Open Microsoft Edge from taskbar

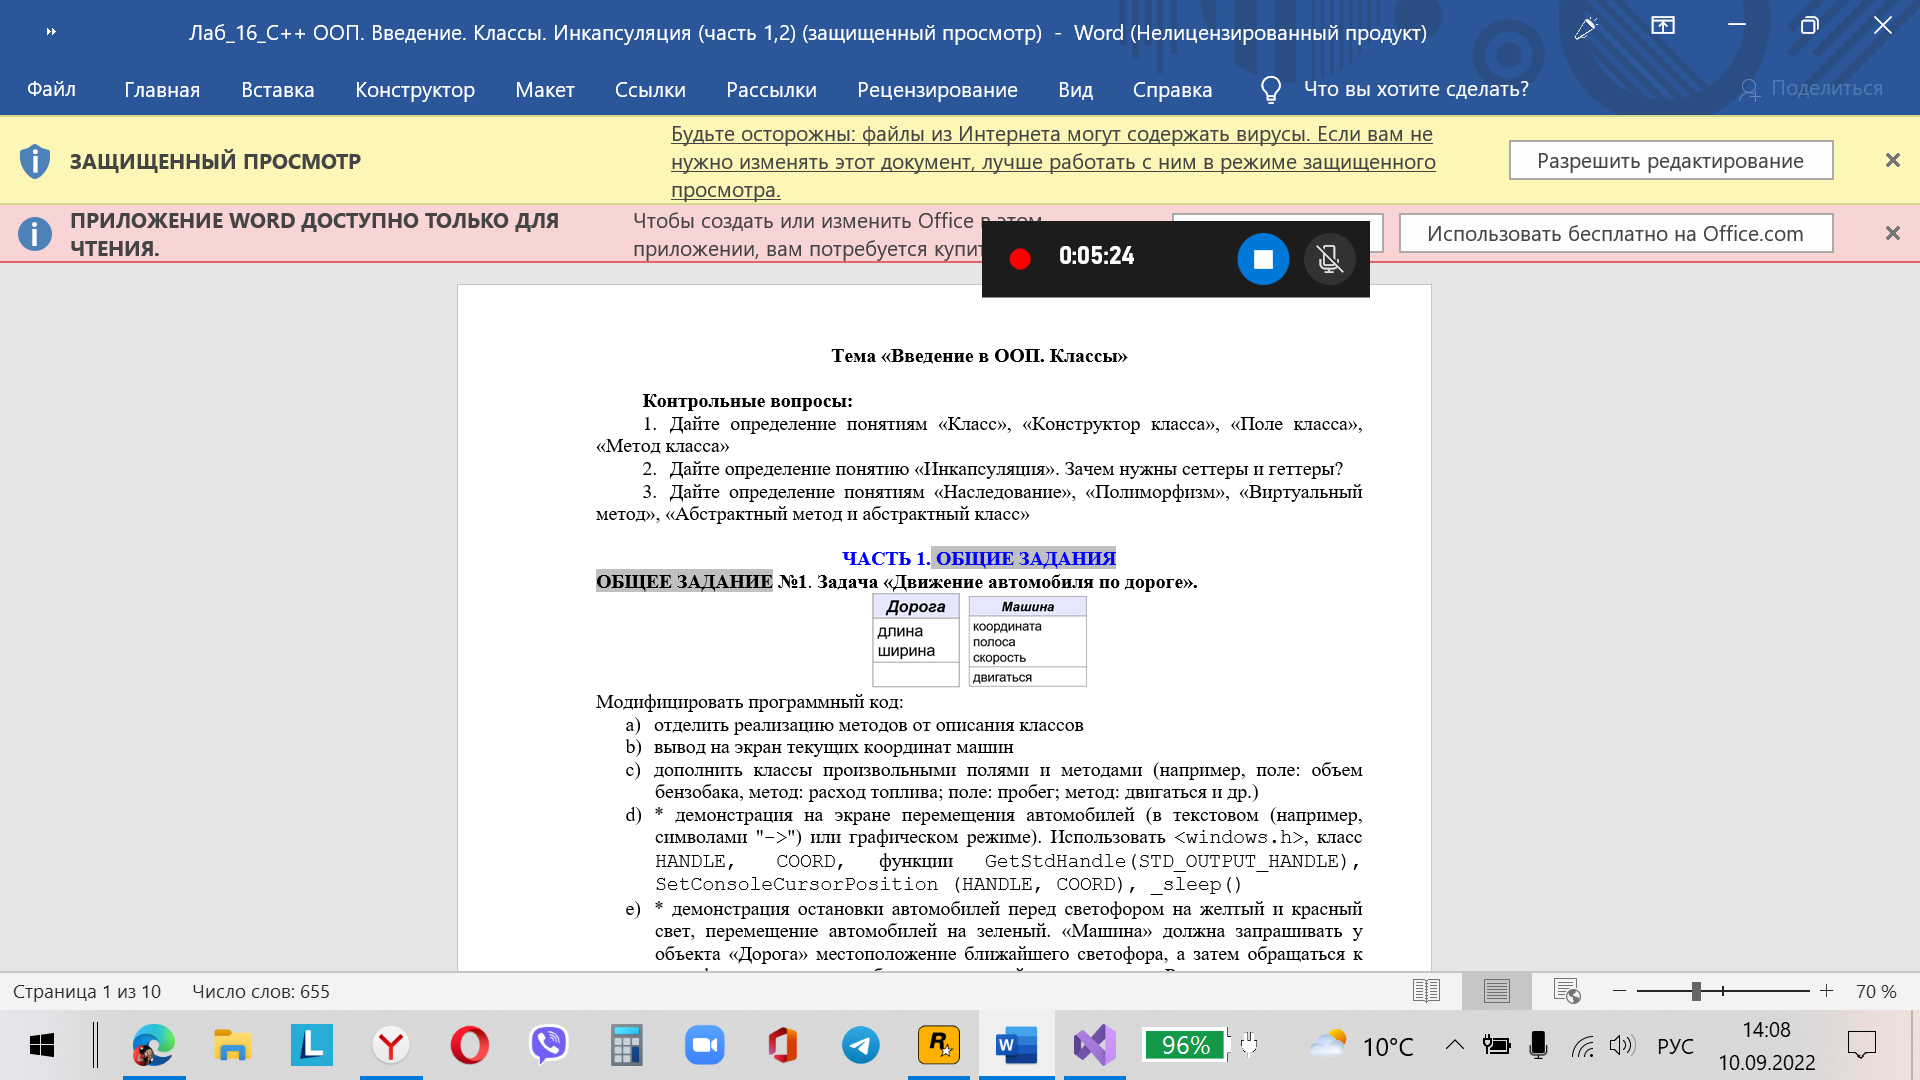[x=153, y=1046]
